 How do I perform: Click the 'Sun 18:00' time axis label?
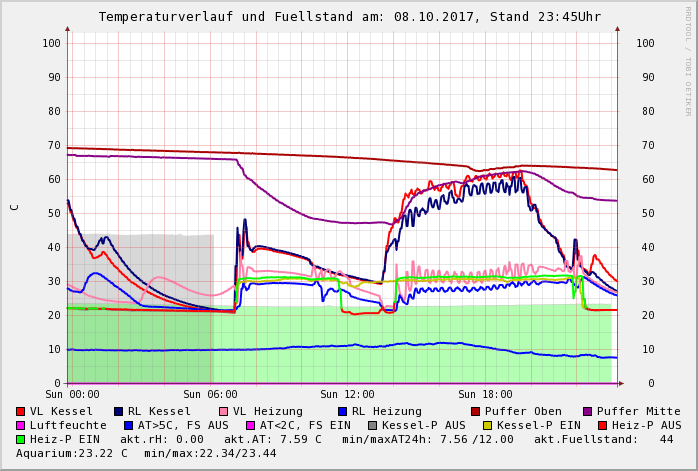pos(485,394)
